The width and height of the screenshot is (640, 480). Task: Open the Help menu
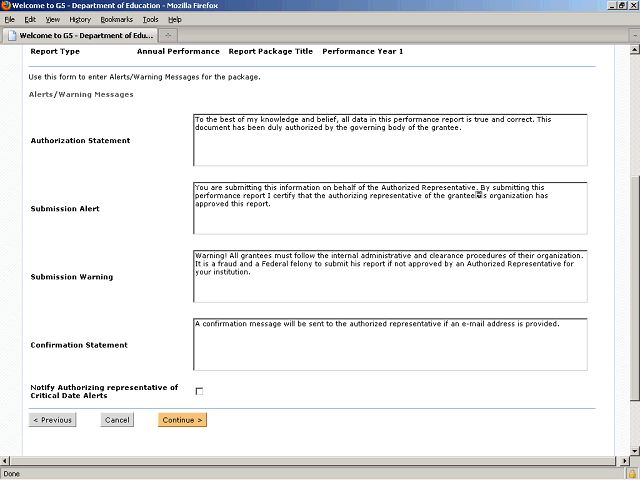tap(175, 20)
